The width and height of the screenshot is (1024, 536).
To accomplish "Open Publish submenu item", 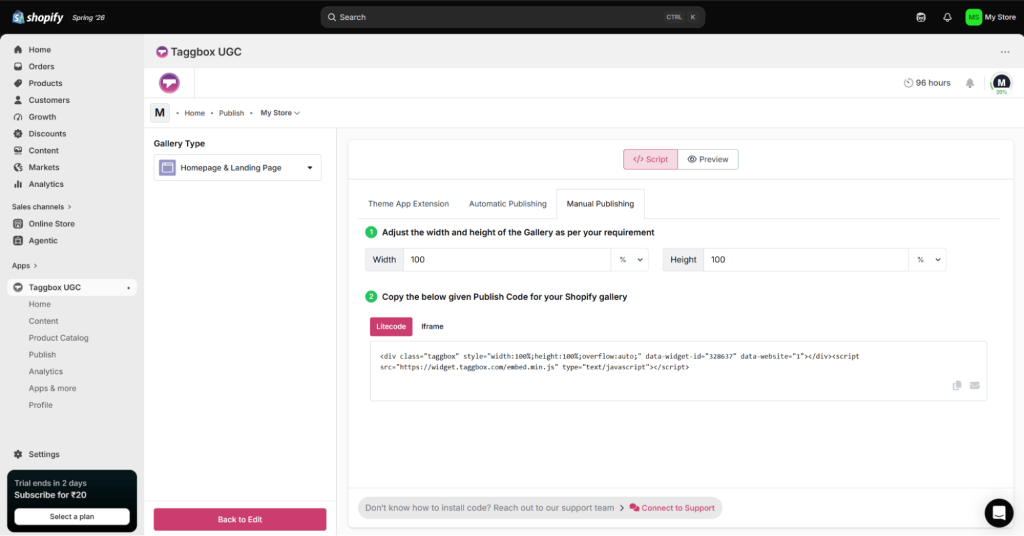I will [42, 355].
